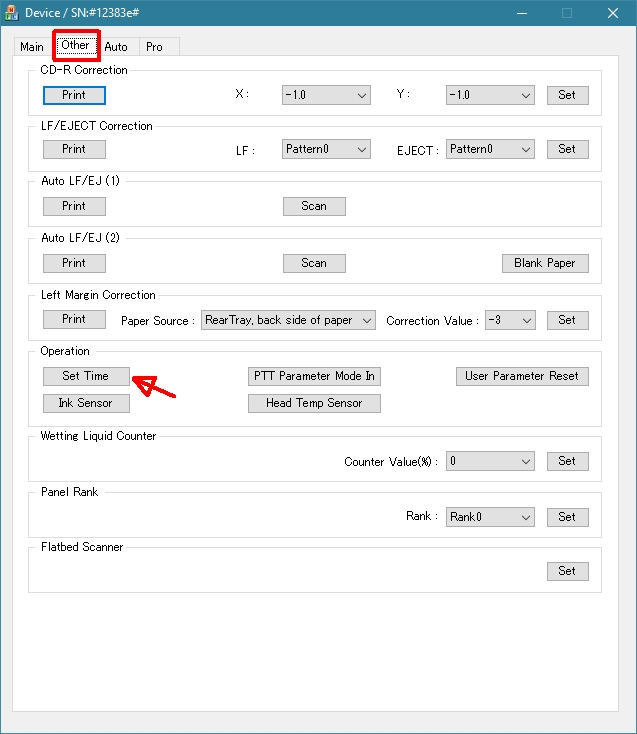Image resolution: width=637 pixels, height=734 pixels.
Task: Click the Head Temp Sensor button
Action: [314, 403]
